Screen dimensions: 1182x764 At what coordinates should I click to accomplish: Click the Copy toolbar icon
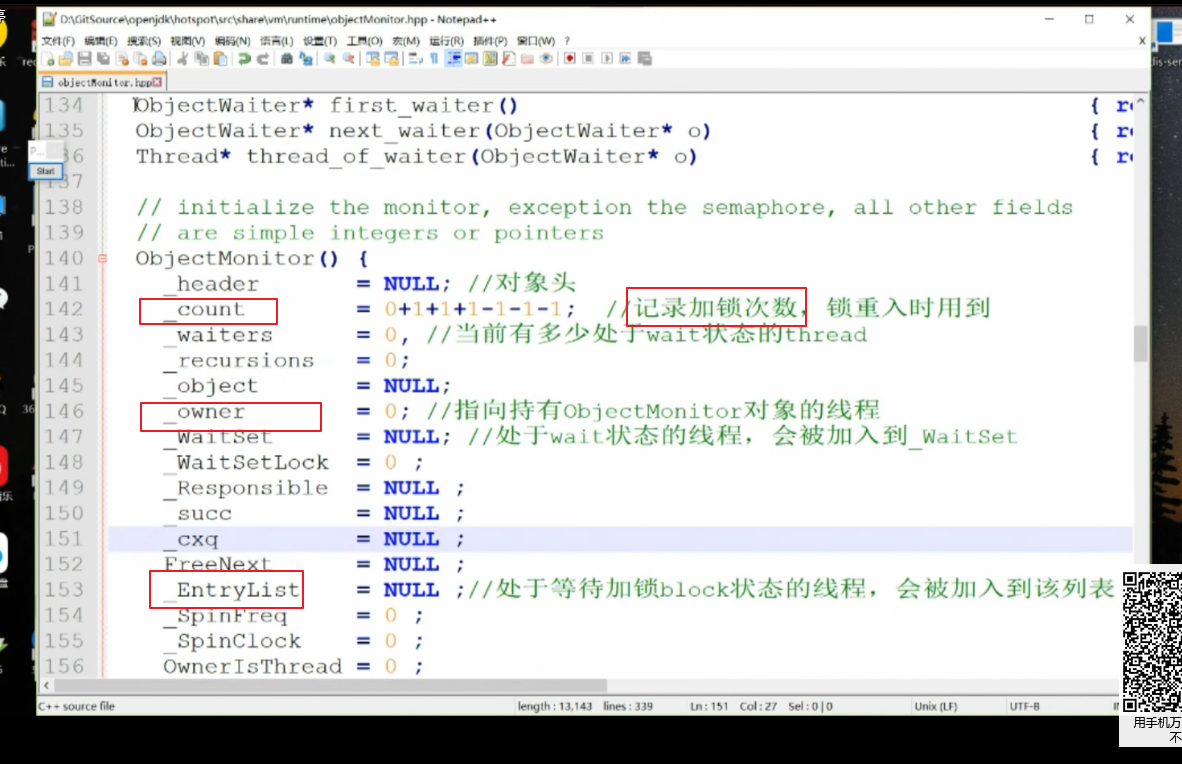tap(201, 59)
